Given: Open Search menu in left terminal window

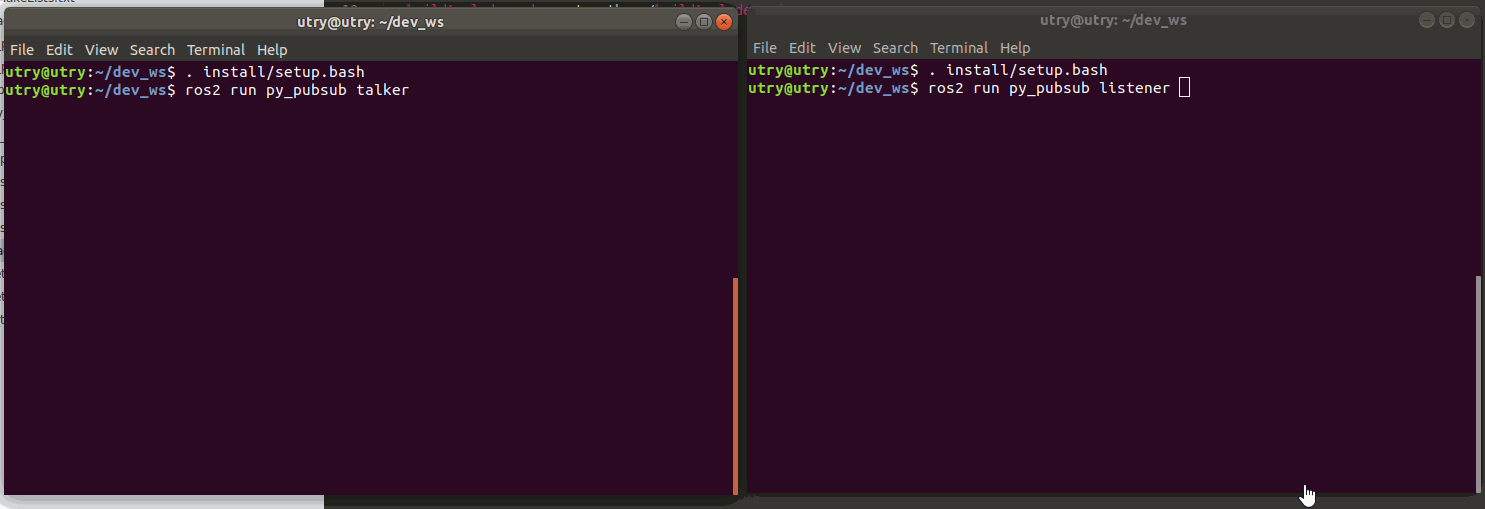Looking at the screenshot, I should [152, 50].
